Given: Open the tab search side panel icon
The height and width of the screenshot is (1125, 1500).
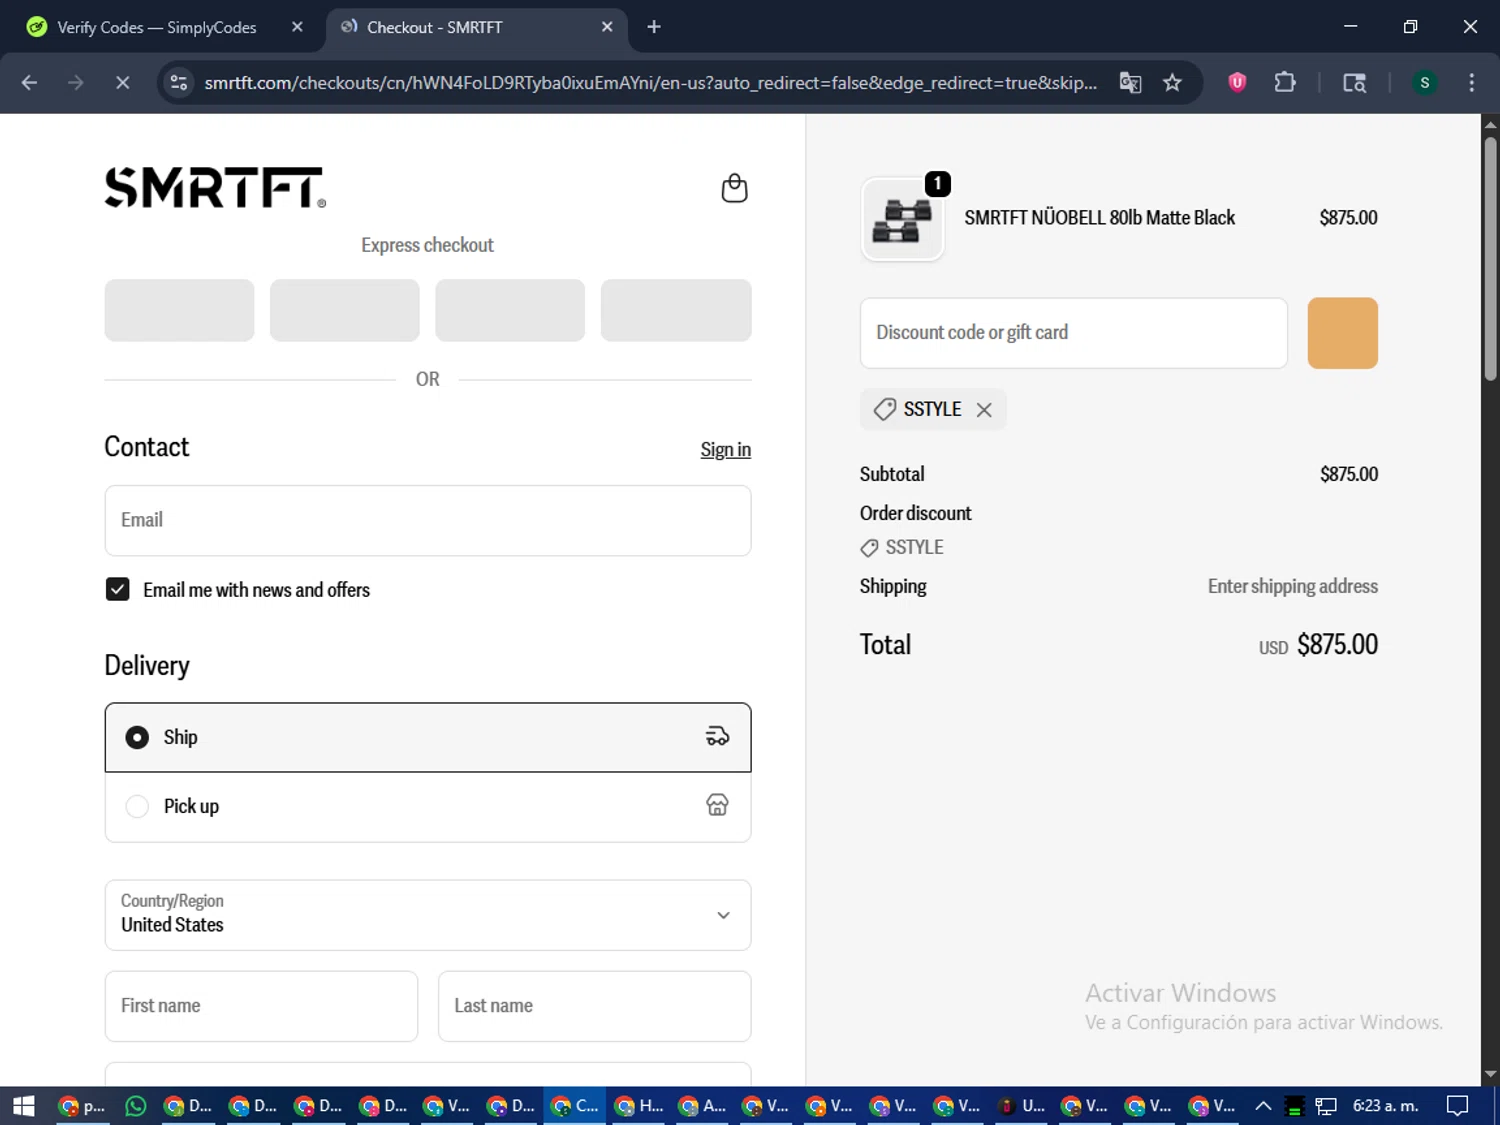Looking at the screenshot, I should 1354,83.
